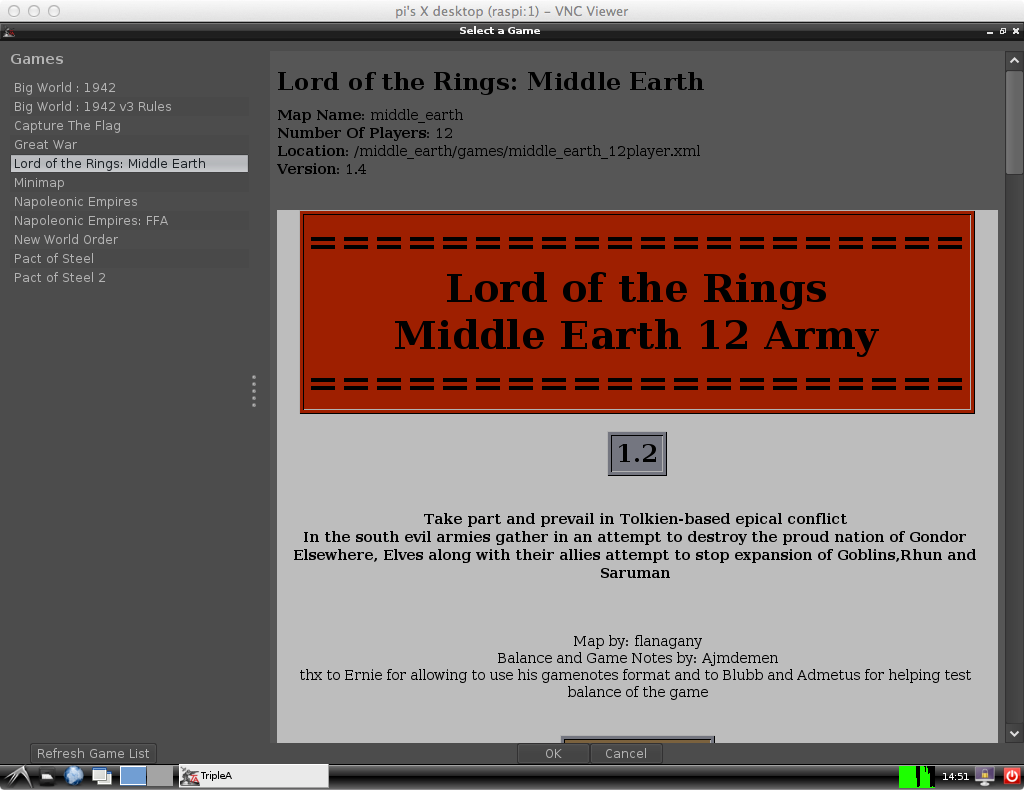Click the 14:51 clock in the tray

coord(955,776)
